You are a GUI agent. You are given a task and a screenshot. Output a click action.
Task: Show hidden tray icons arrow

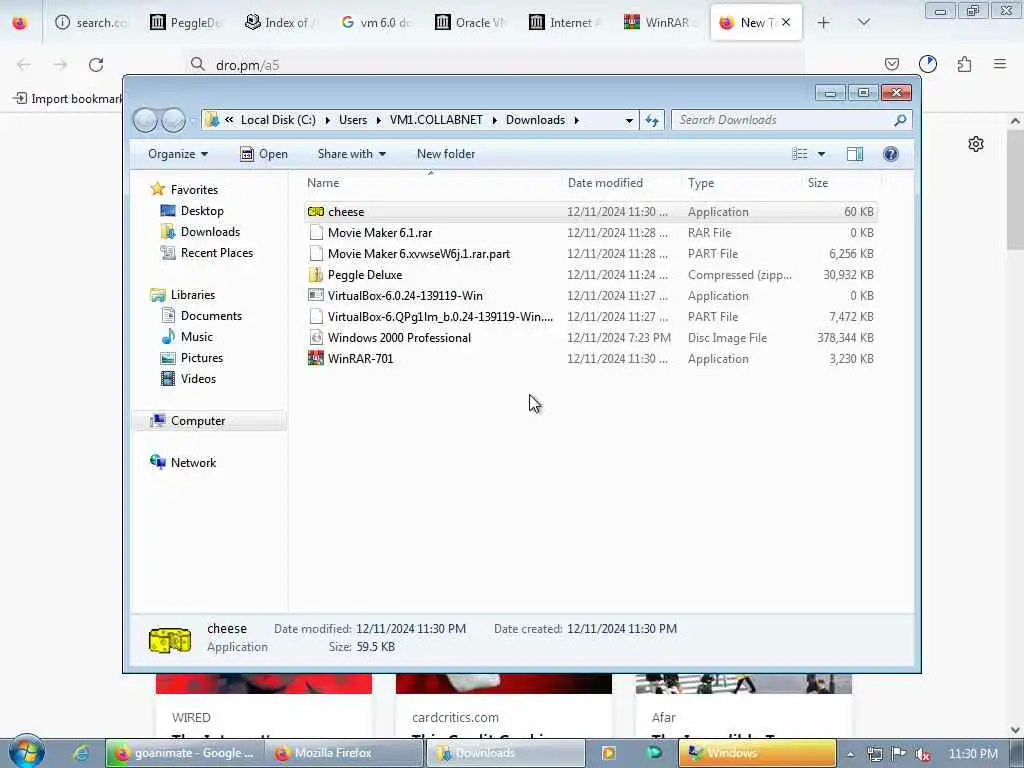point(850,754)
